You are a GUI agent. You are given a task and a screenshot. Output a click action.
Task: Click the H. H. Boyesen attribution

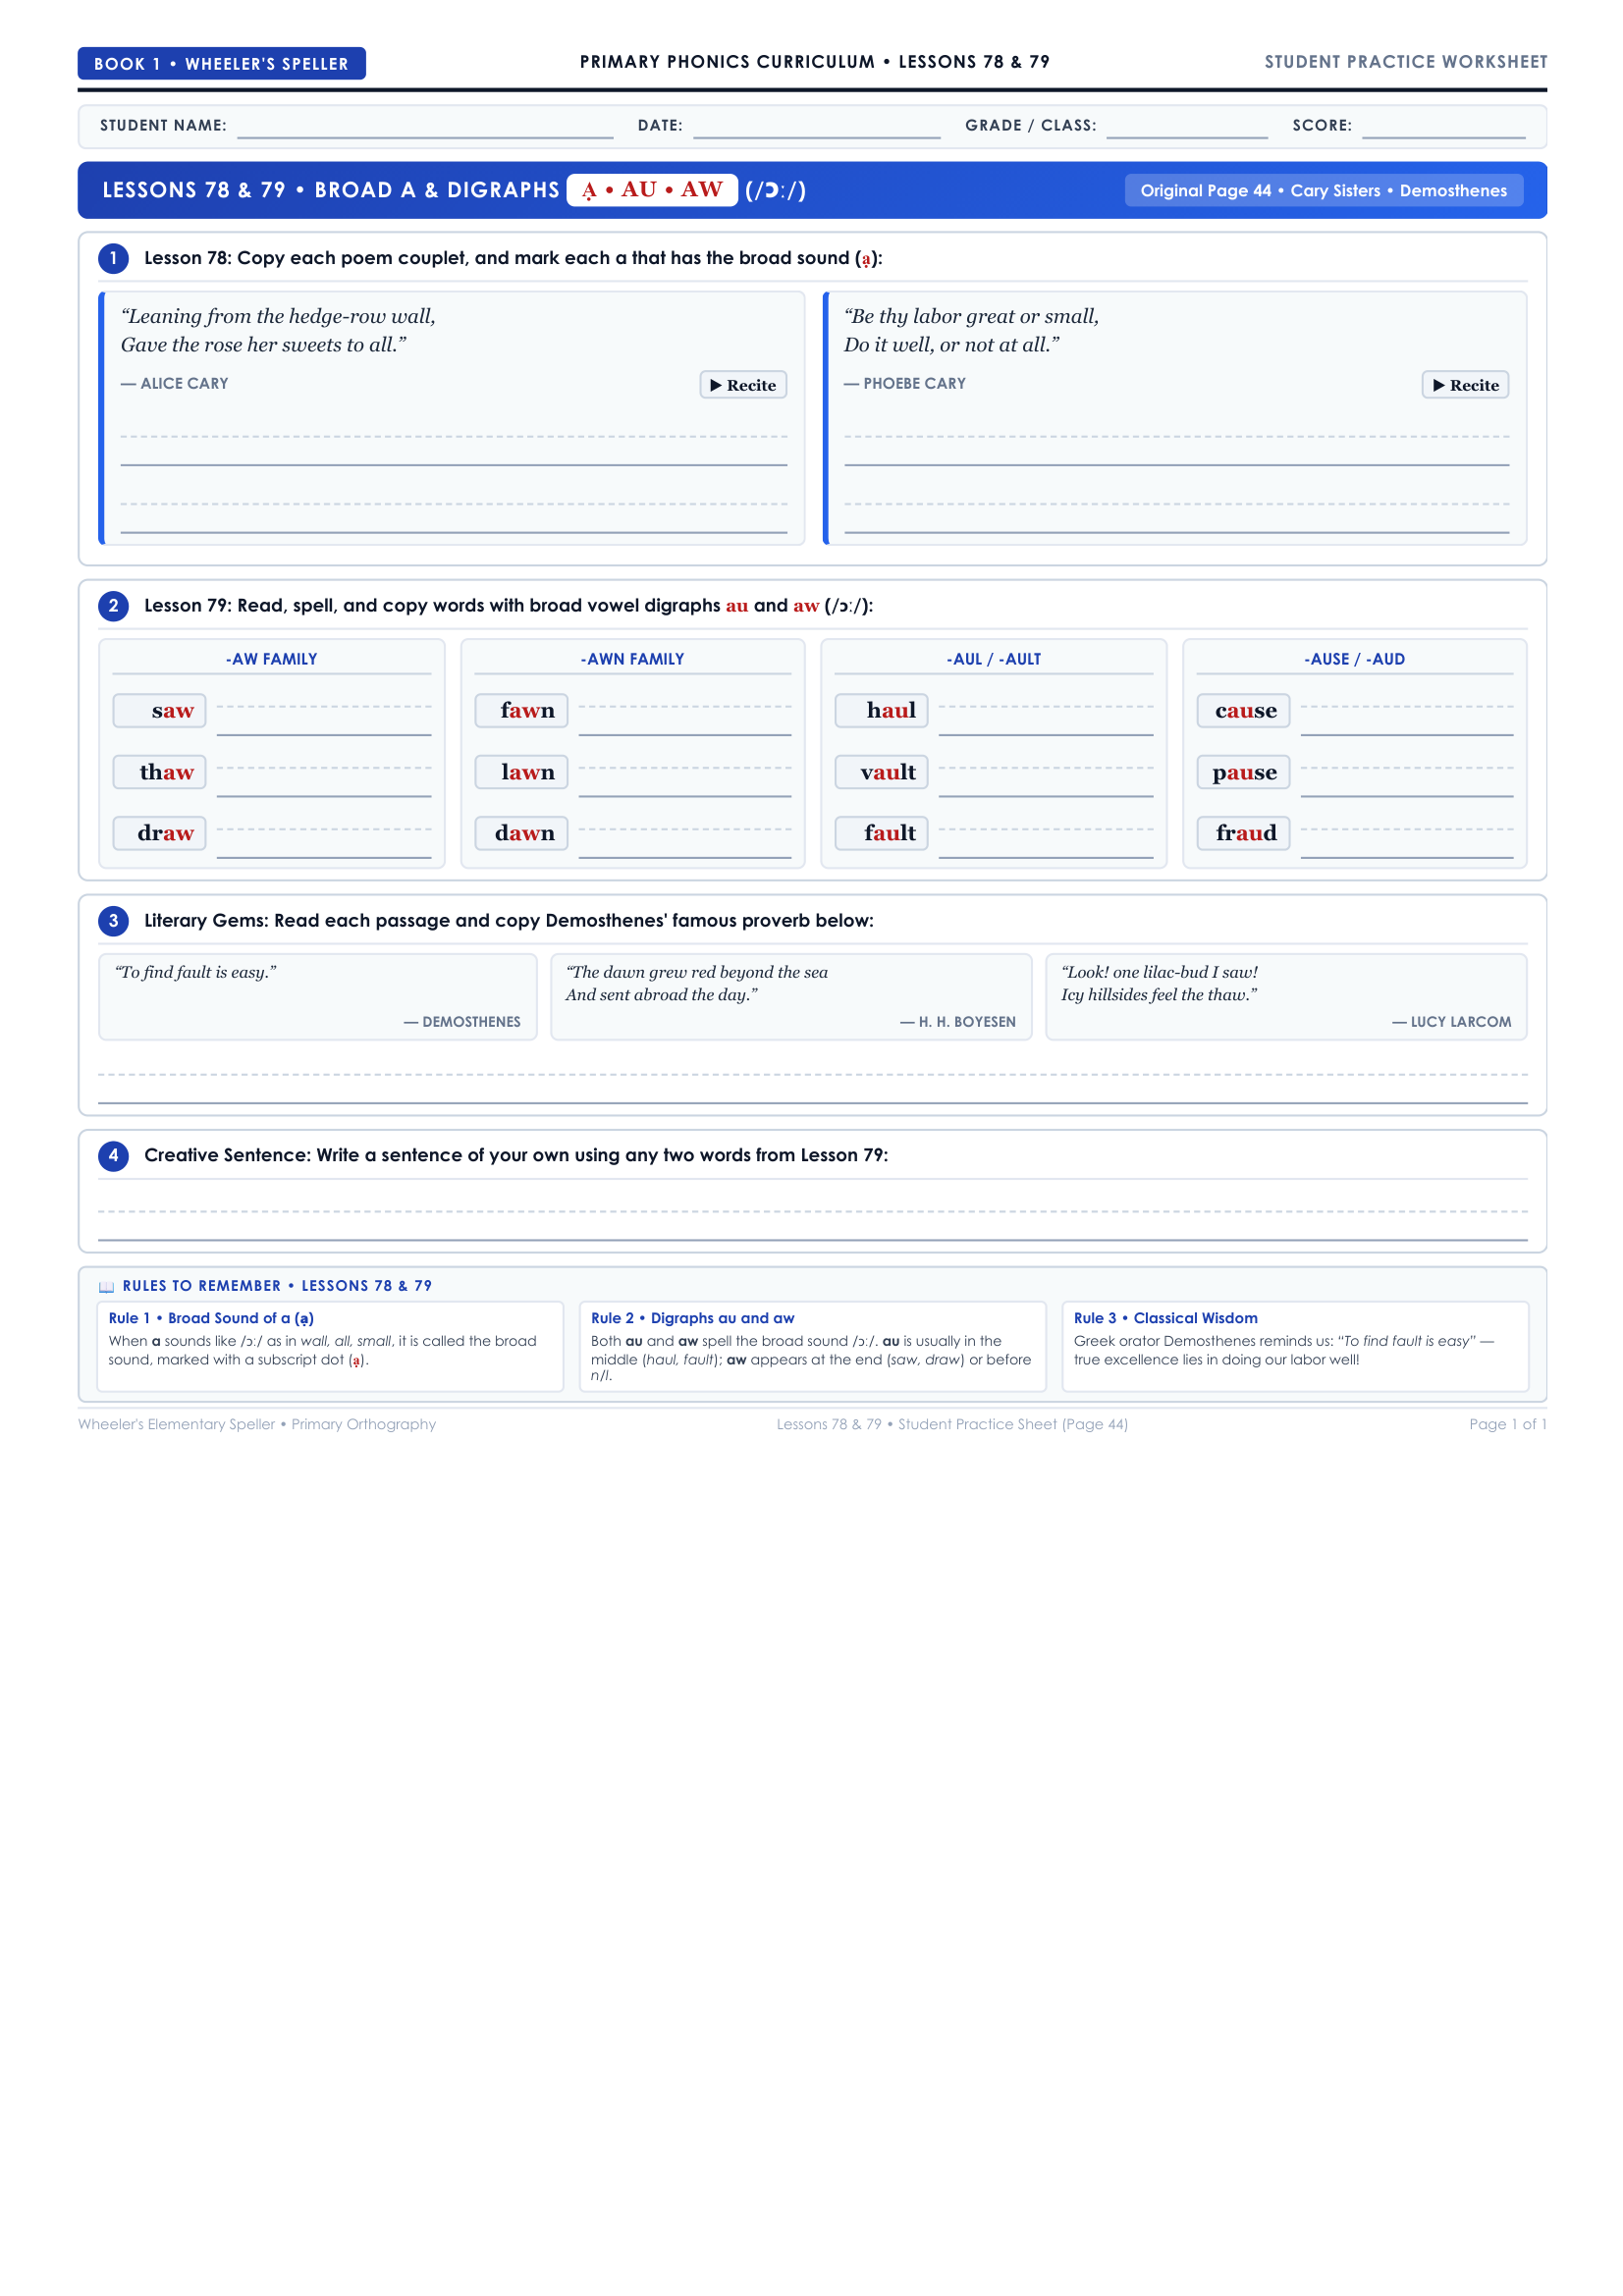pos(958,1022)
